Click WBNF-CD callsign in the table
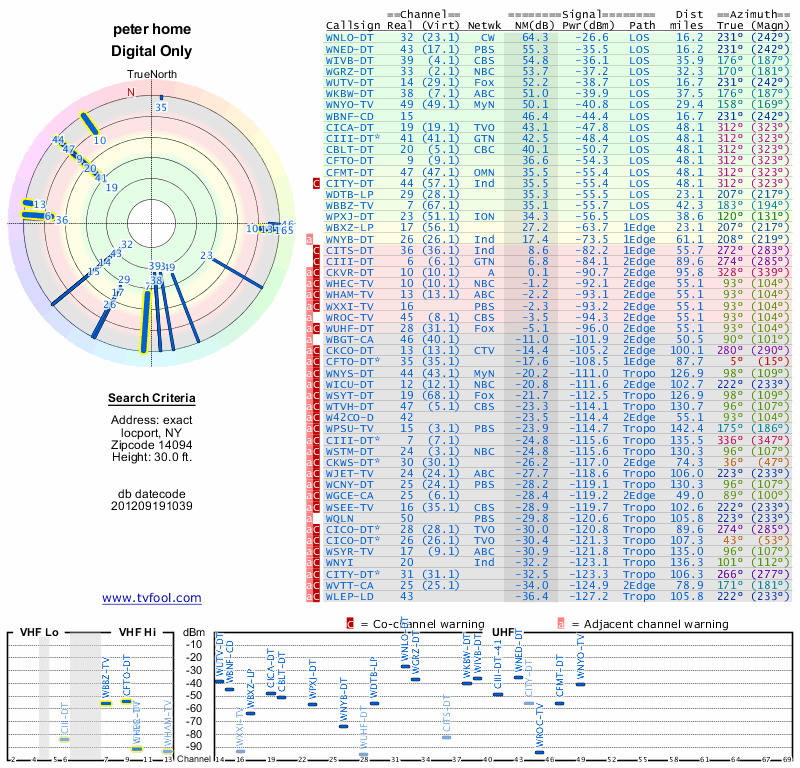 point(349,116)
